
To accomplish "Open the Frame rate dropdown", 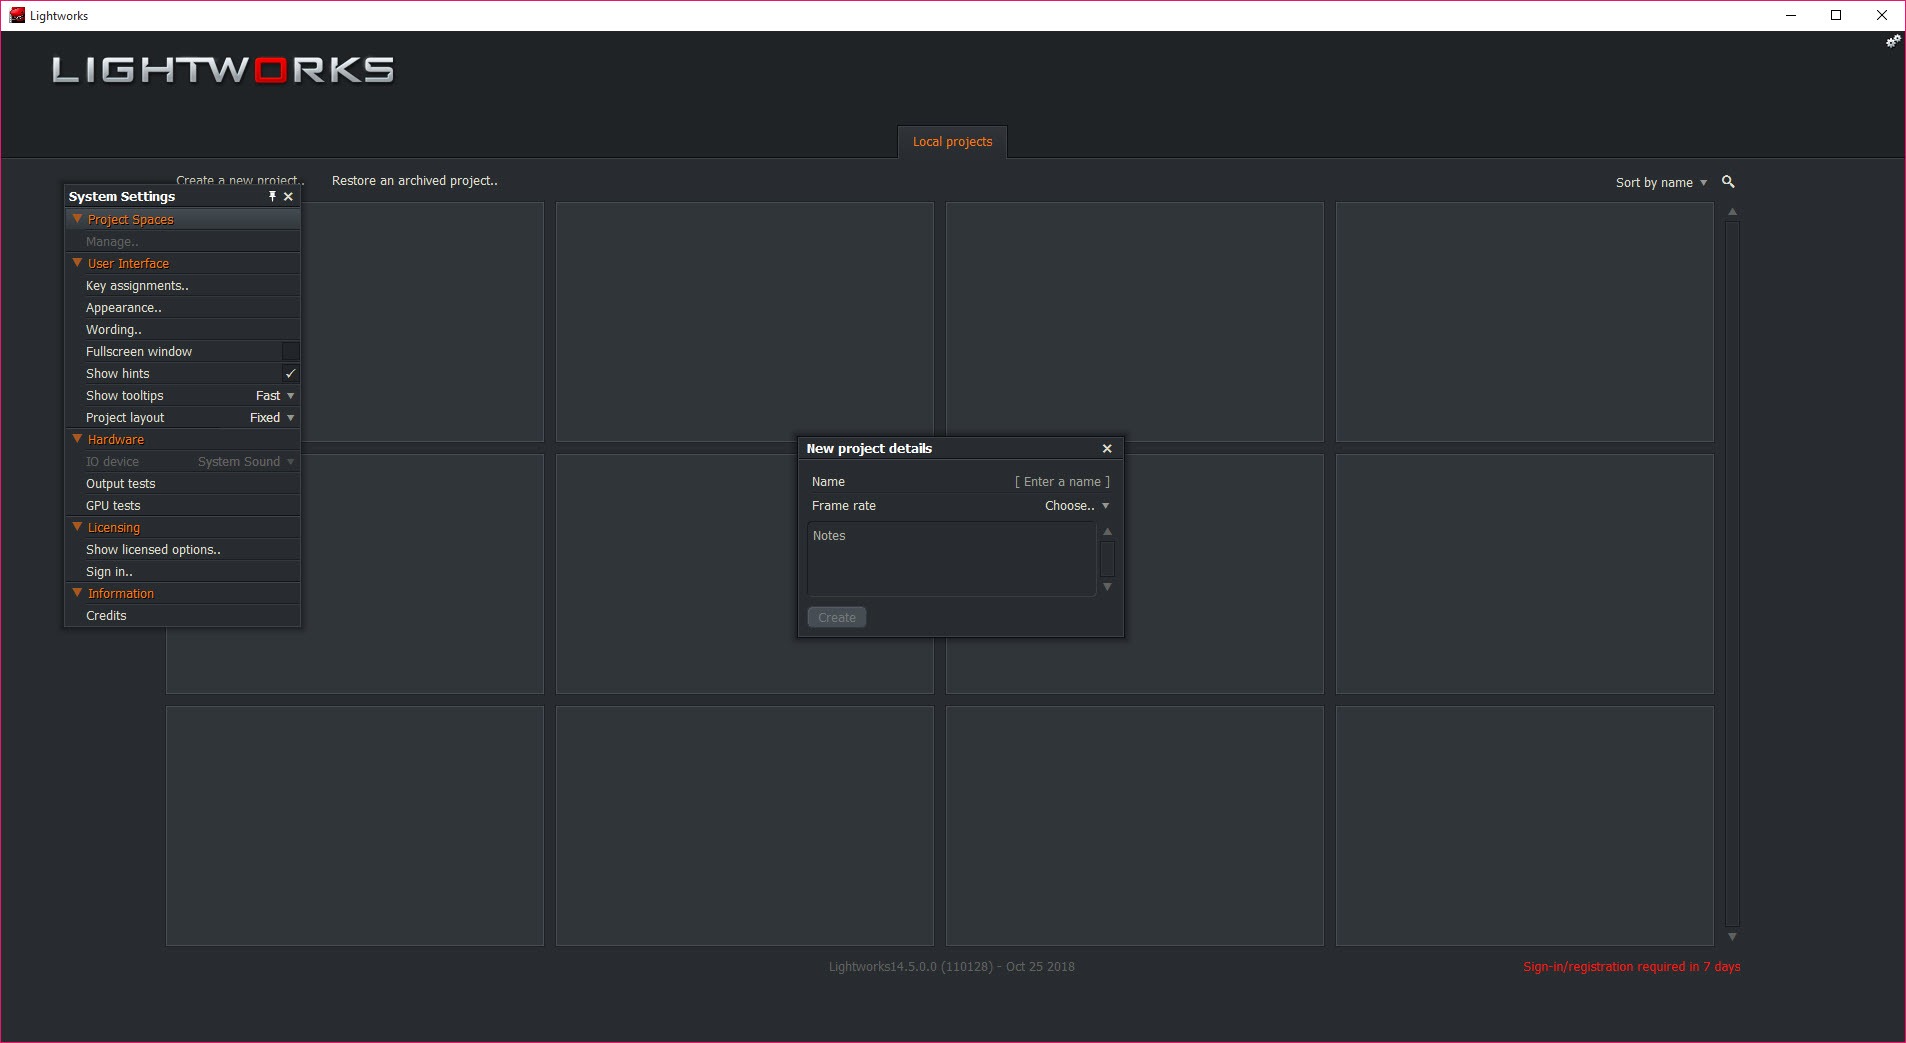I will point(1077,506).
